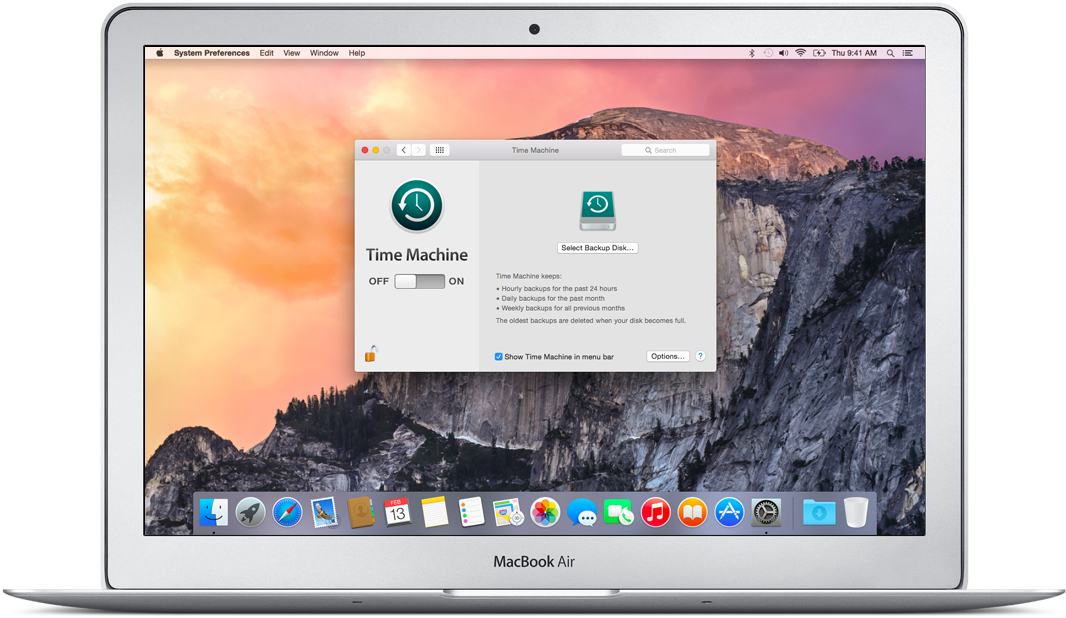Click battery status icon in menu bar
This screenshot has width=1066, height=618.
click(x=819, y=53)
